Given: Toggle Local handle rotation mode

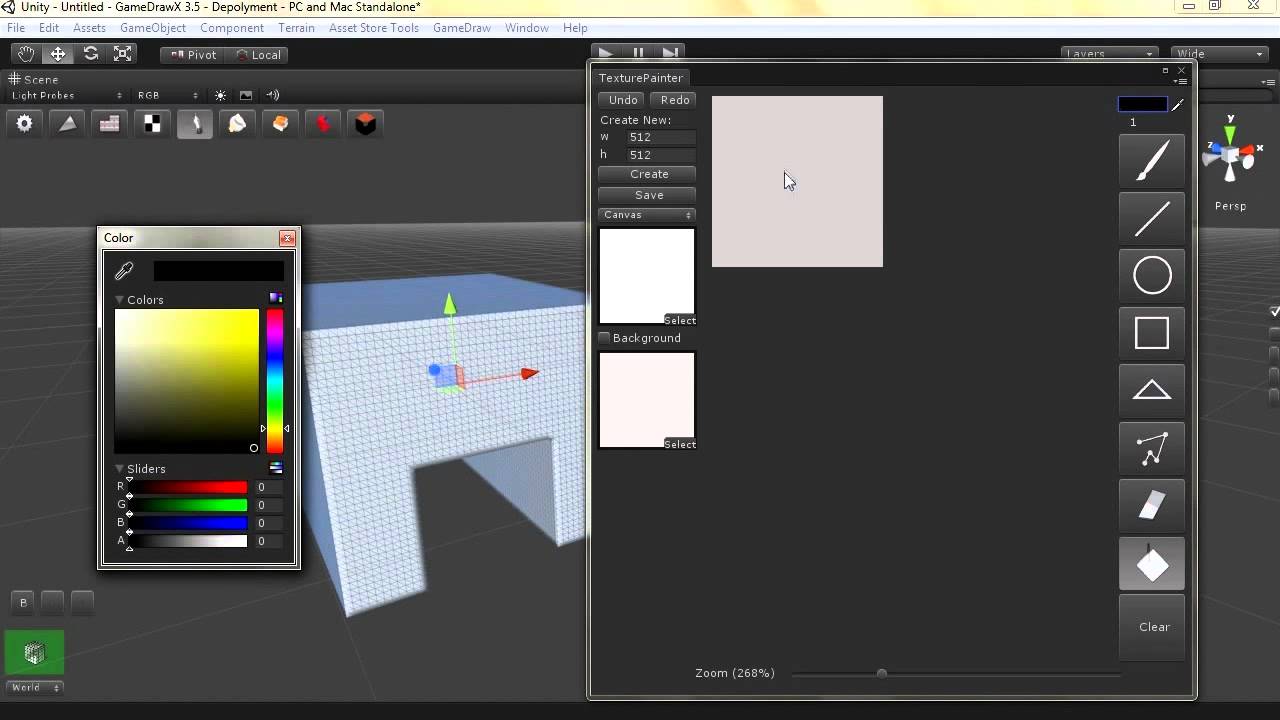Looking at the screenshot, I should pos(258,55).
